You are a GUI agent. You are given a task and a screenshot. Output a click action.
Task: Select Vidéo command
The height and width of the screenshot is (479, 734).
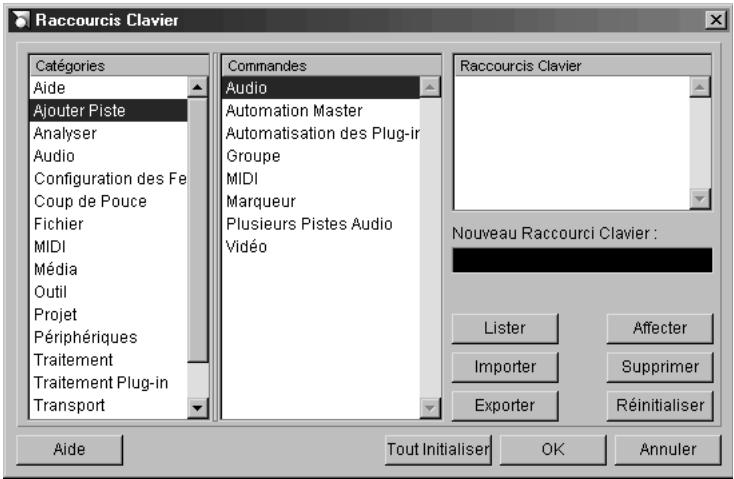[321, 247]
